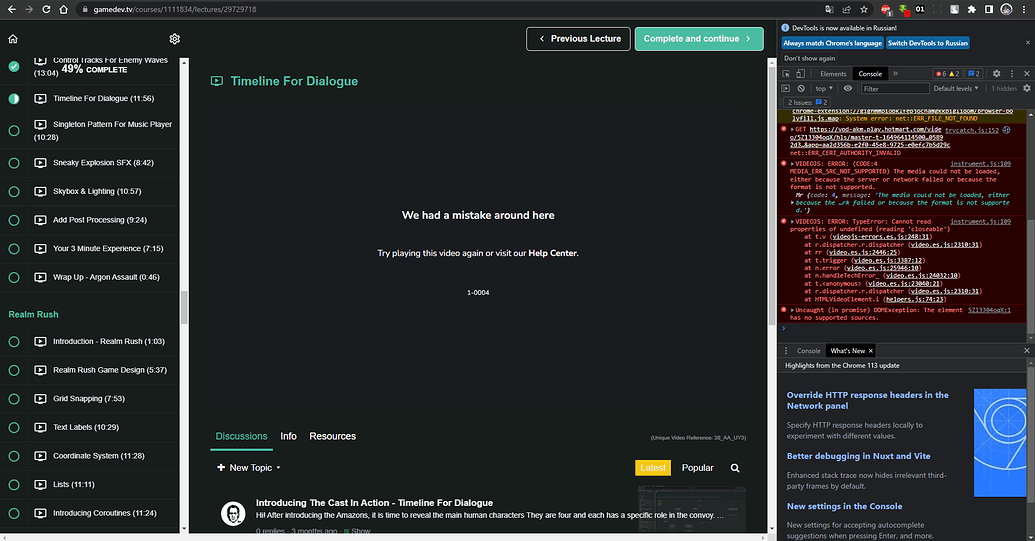Sort discussions by Latest
Viewport: 1035px width, 541px height.
tap(653, 468)
